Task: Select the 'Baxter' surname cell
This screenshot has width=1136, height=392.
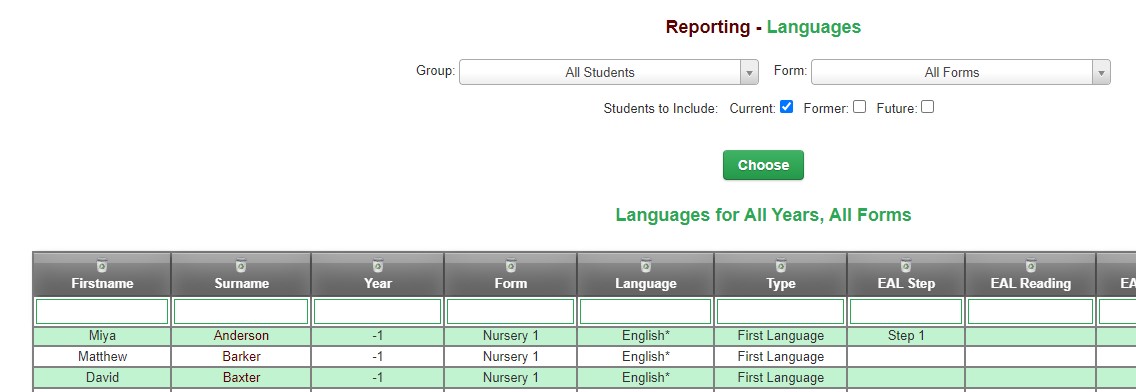Action: pyautogui.click(x=241, y=378)
